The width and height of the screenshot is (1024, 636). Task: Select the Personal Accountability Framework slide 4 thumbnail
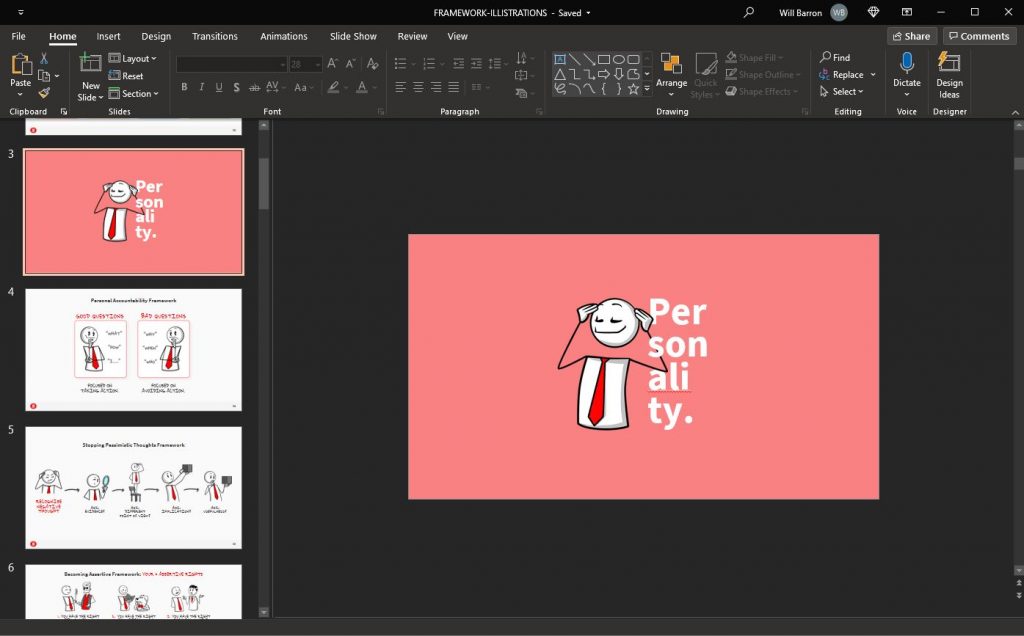pos(133,349)
